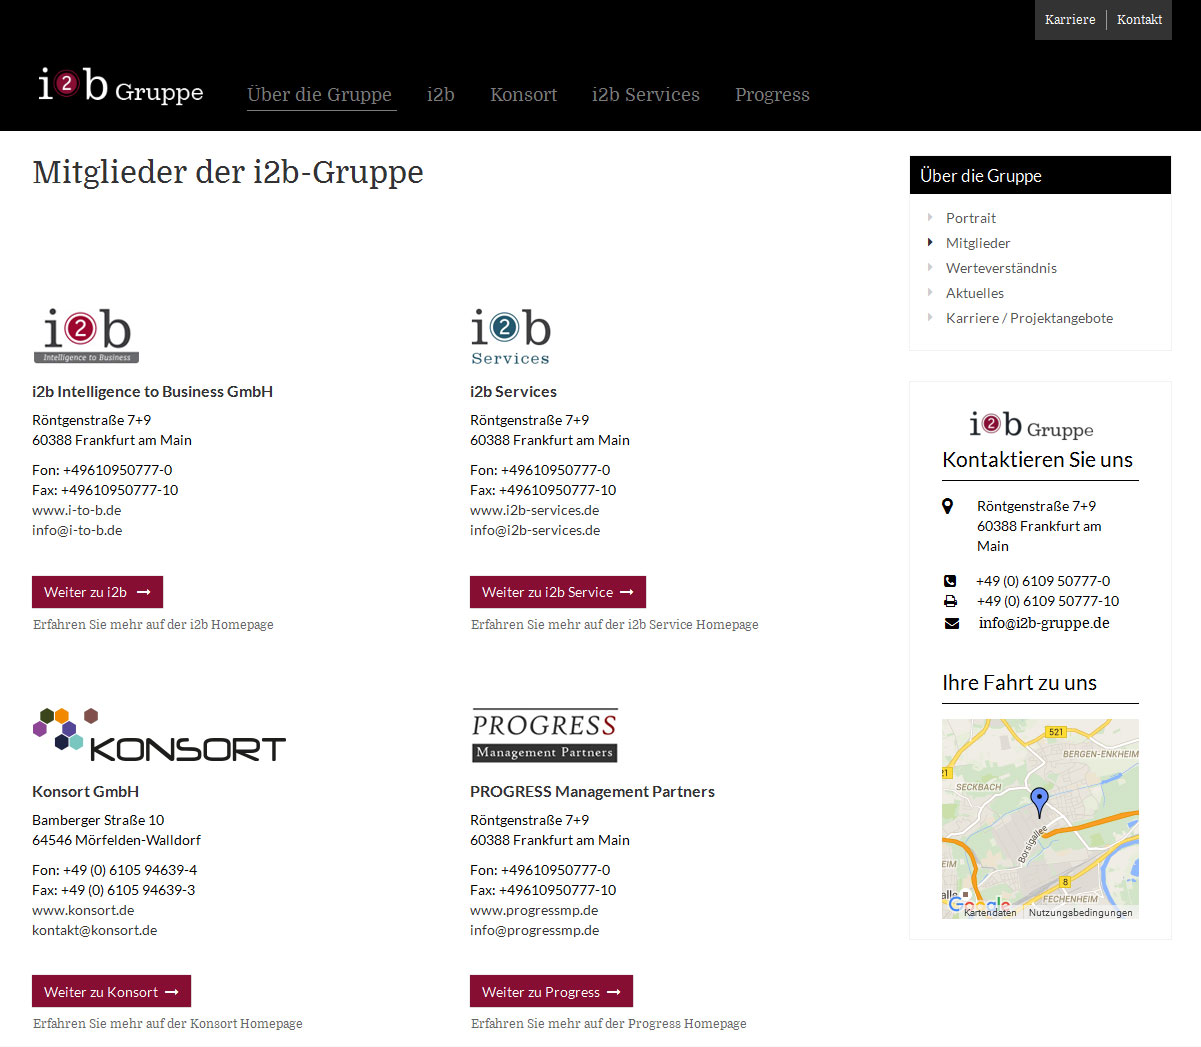The image size is (1201, 1047).
Task: Click Erfahren Sie mehr auf der Progress Homepage
Action: click(609, 1024)
